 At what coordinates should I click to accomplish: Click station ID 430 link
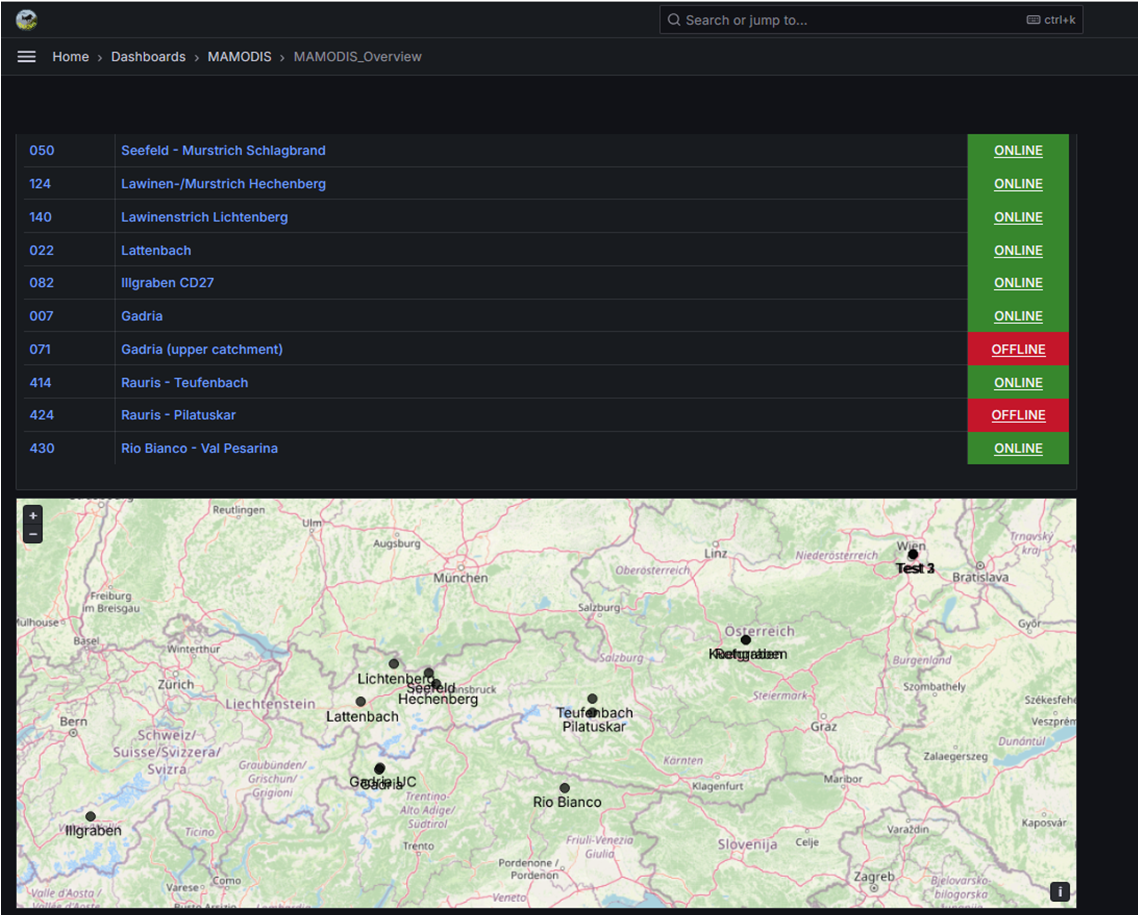[x=42, y=449]
